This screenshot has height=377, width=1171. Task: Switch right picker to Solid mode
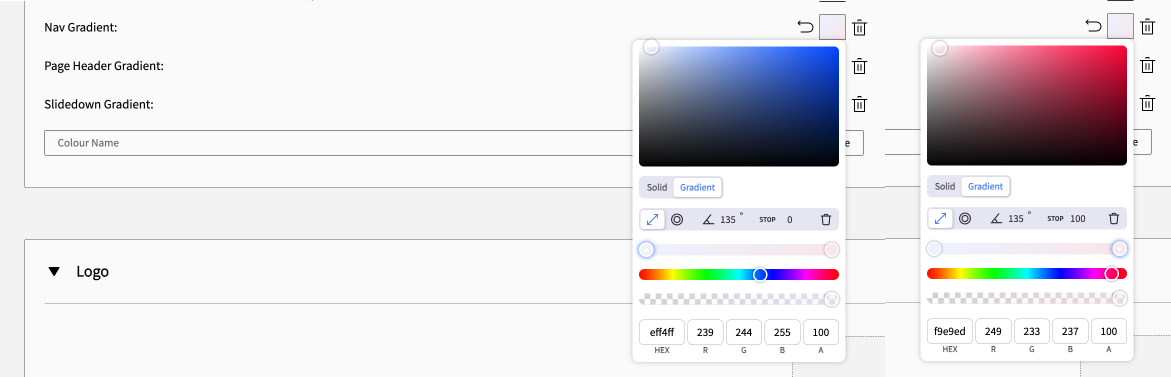(x=945, y=187)
